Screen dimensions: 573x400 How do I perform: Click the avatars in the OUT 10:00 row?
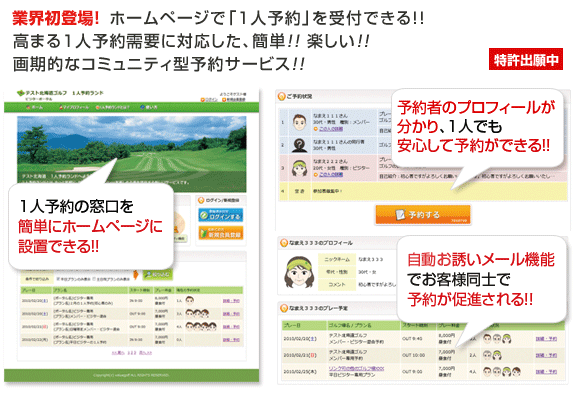click(493, 355)
